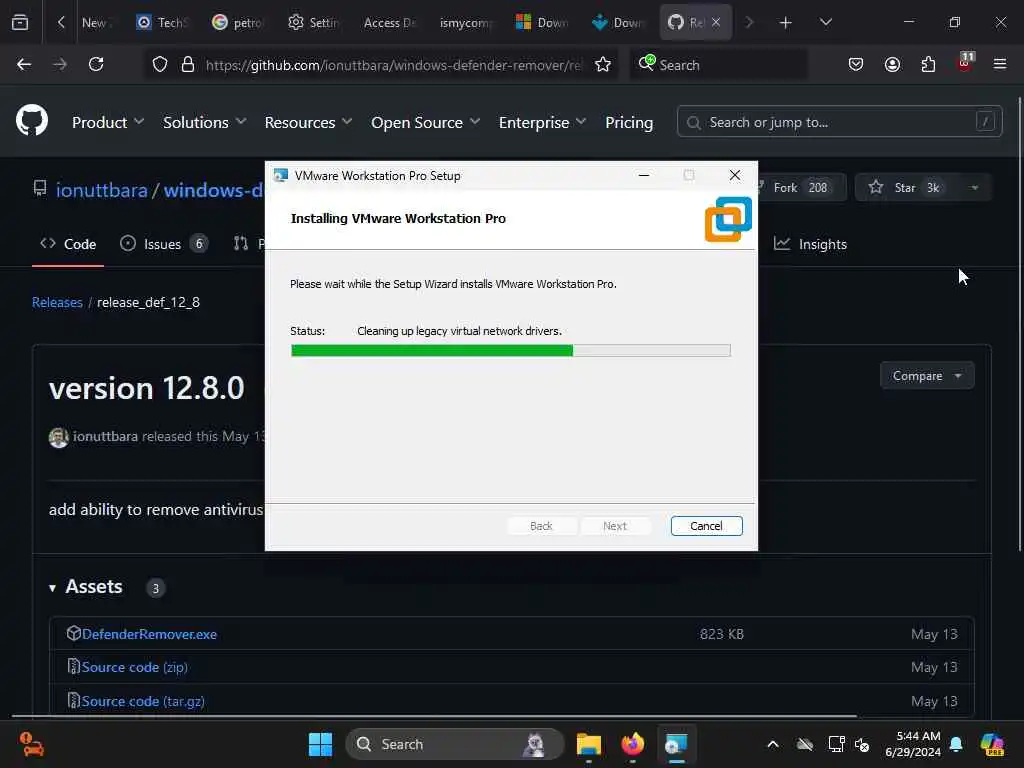Open the Pricing link
1024x768 pixels.
[x=629, y=122]
